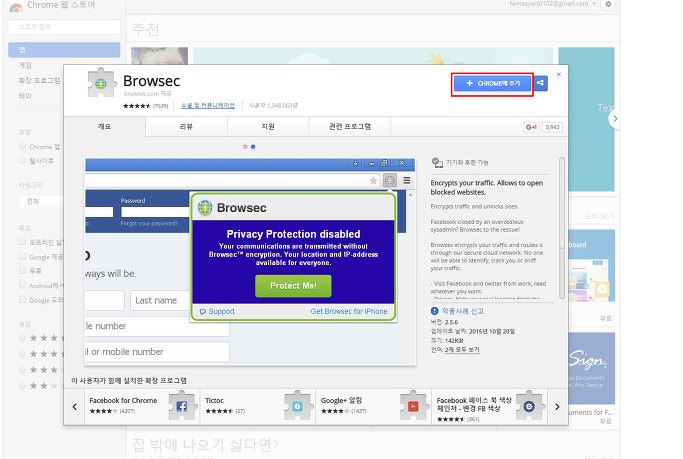Select the 확장 프로그램 sidebar item
Viewport: 683px width, 459px height.
(x=39, y=81)
